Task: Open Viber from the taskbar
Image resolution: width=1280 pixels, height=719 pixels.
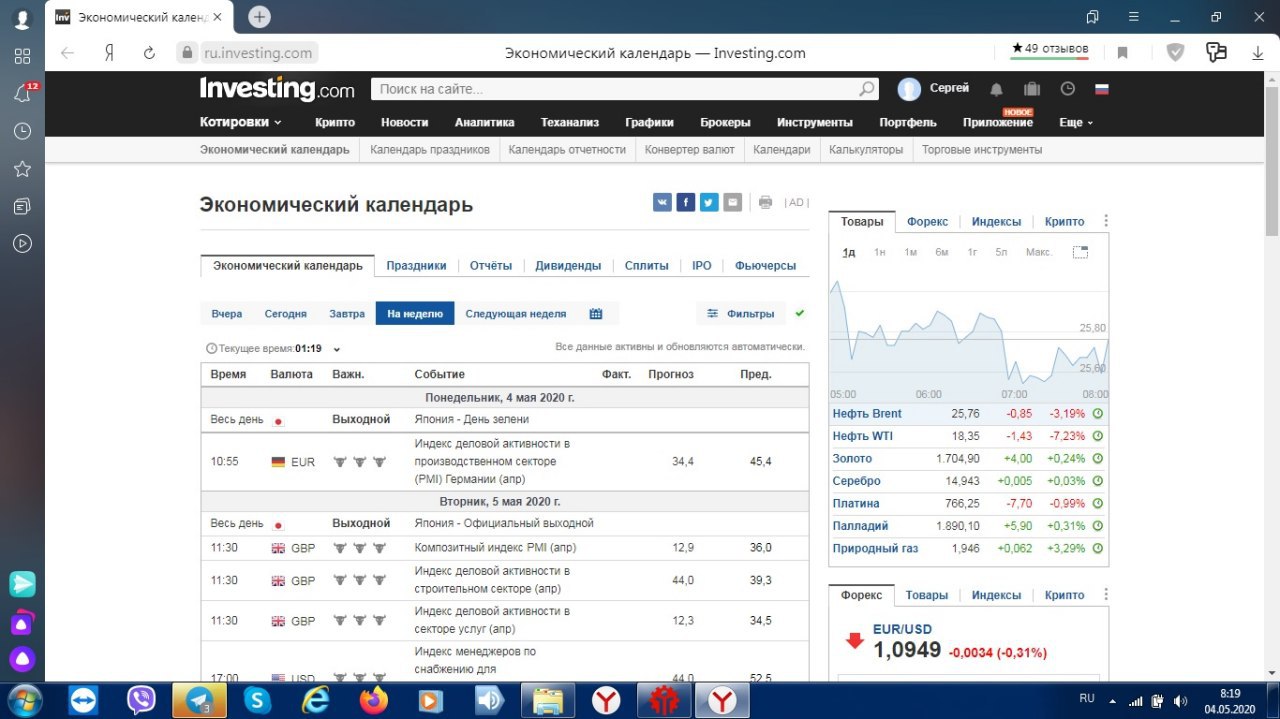Action: click(x=141, y=700)
